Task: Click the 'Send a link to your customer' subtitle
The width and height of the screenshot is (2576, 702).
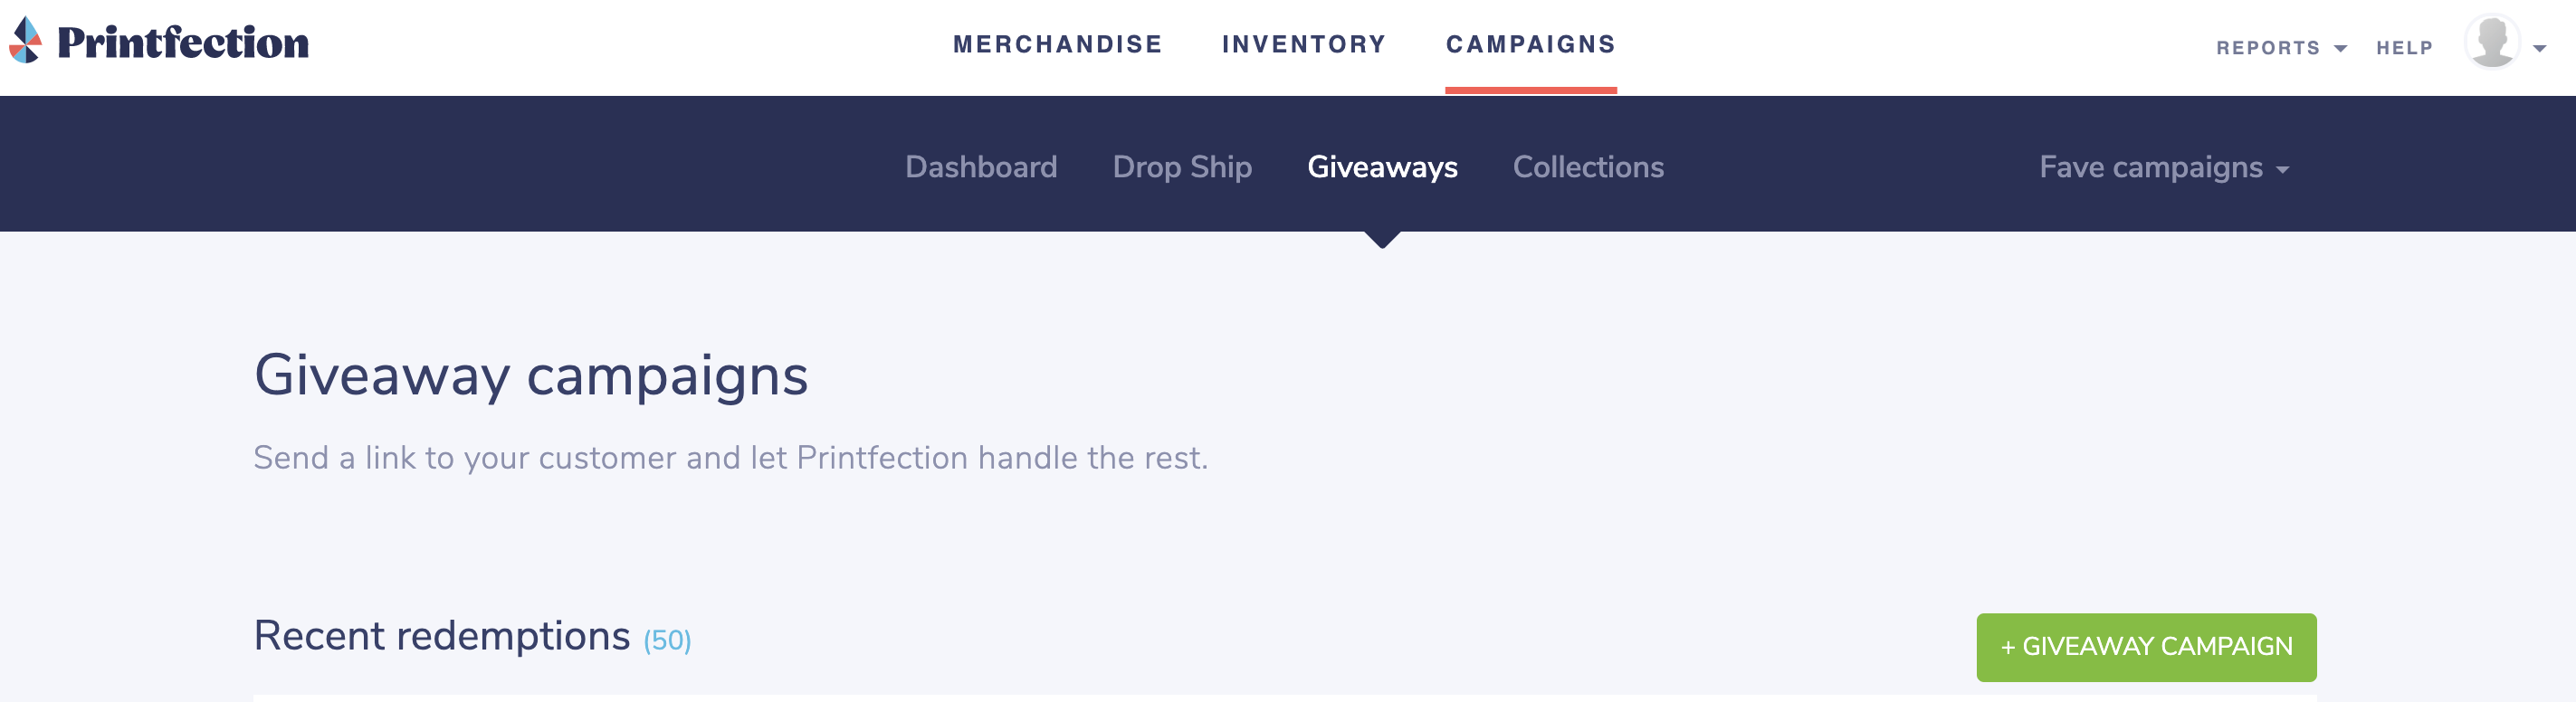Action: [730, 458]
